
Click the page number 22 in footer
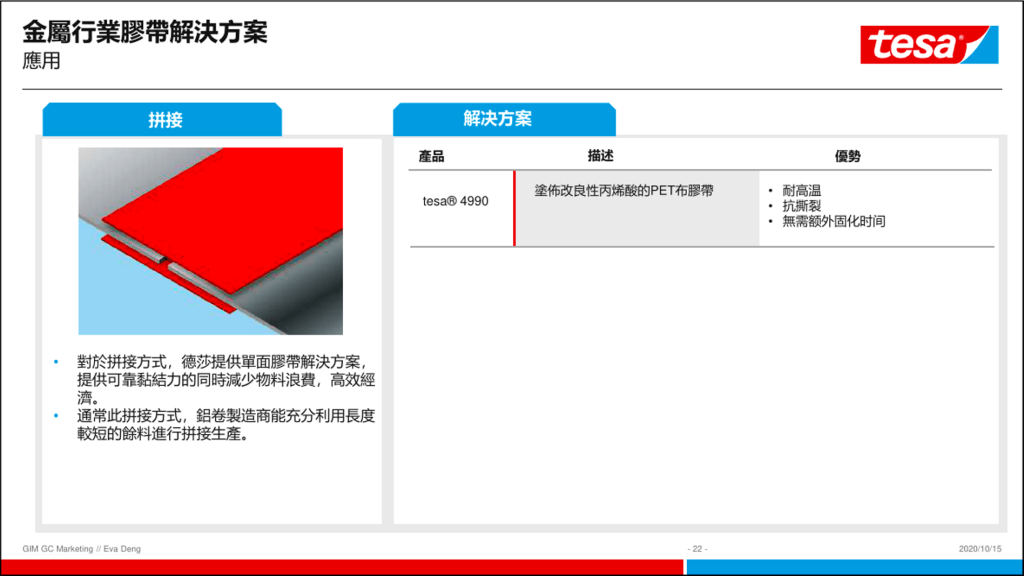coord(698,549)
